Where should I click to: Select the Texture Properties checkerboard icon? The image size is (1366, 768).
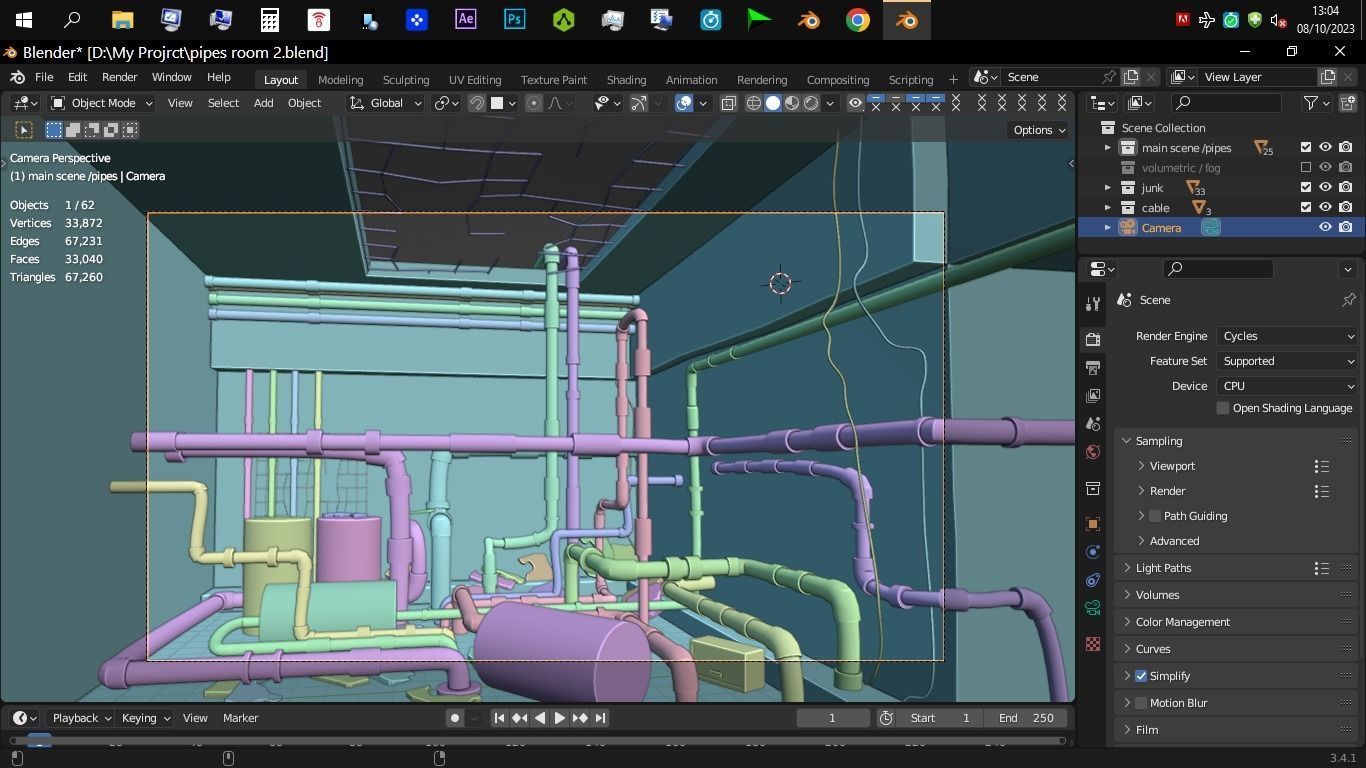tap(1093, 646)
